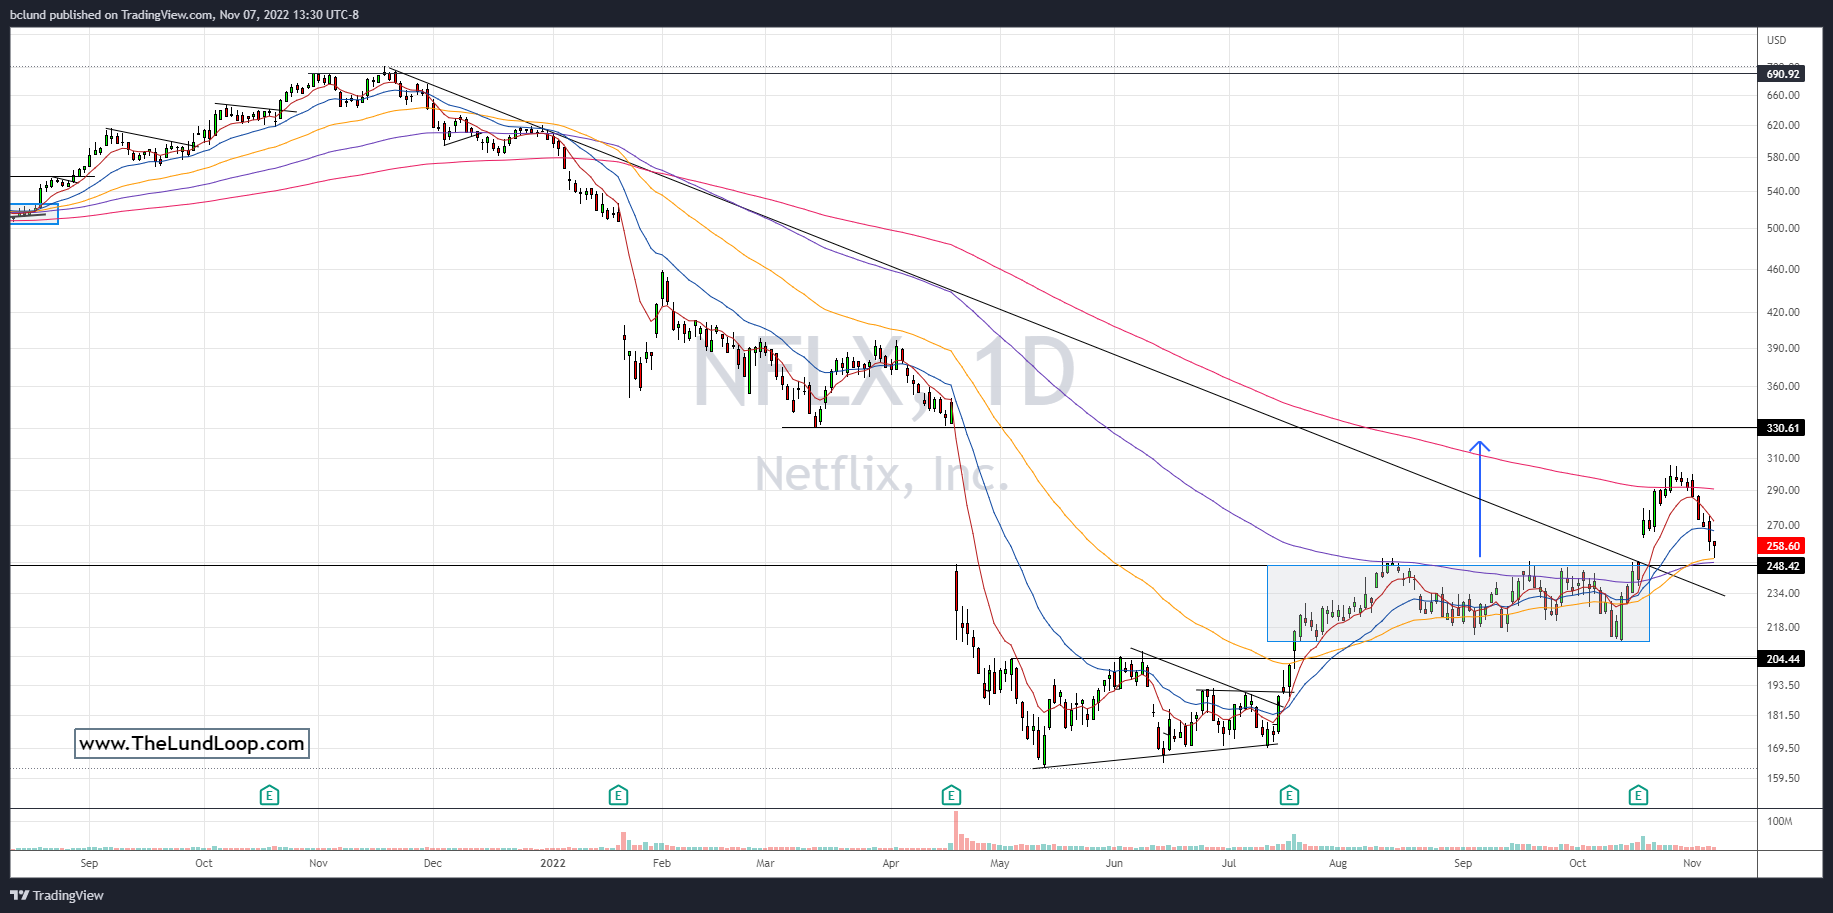This screenshot has width=1833, height=913.
Task: Click the Dec label on time axis
Action: pos(433,863)
